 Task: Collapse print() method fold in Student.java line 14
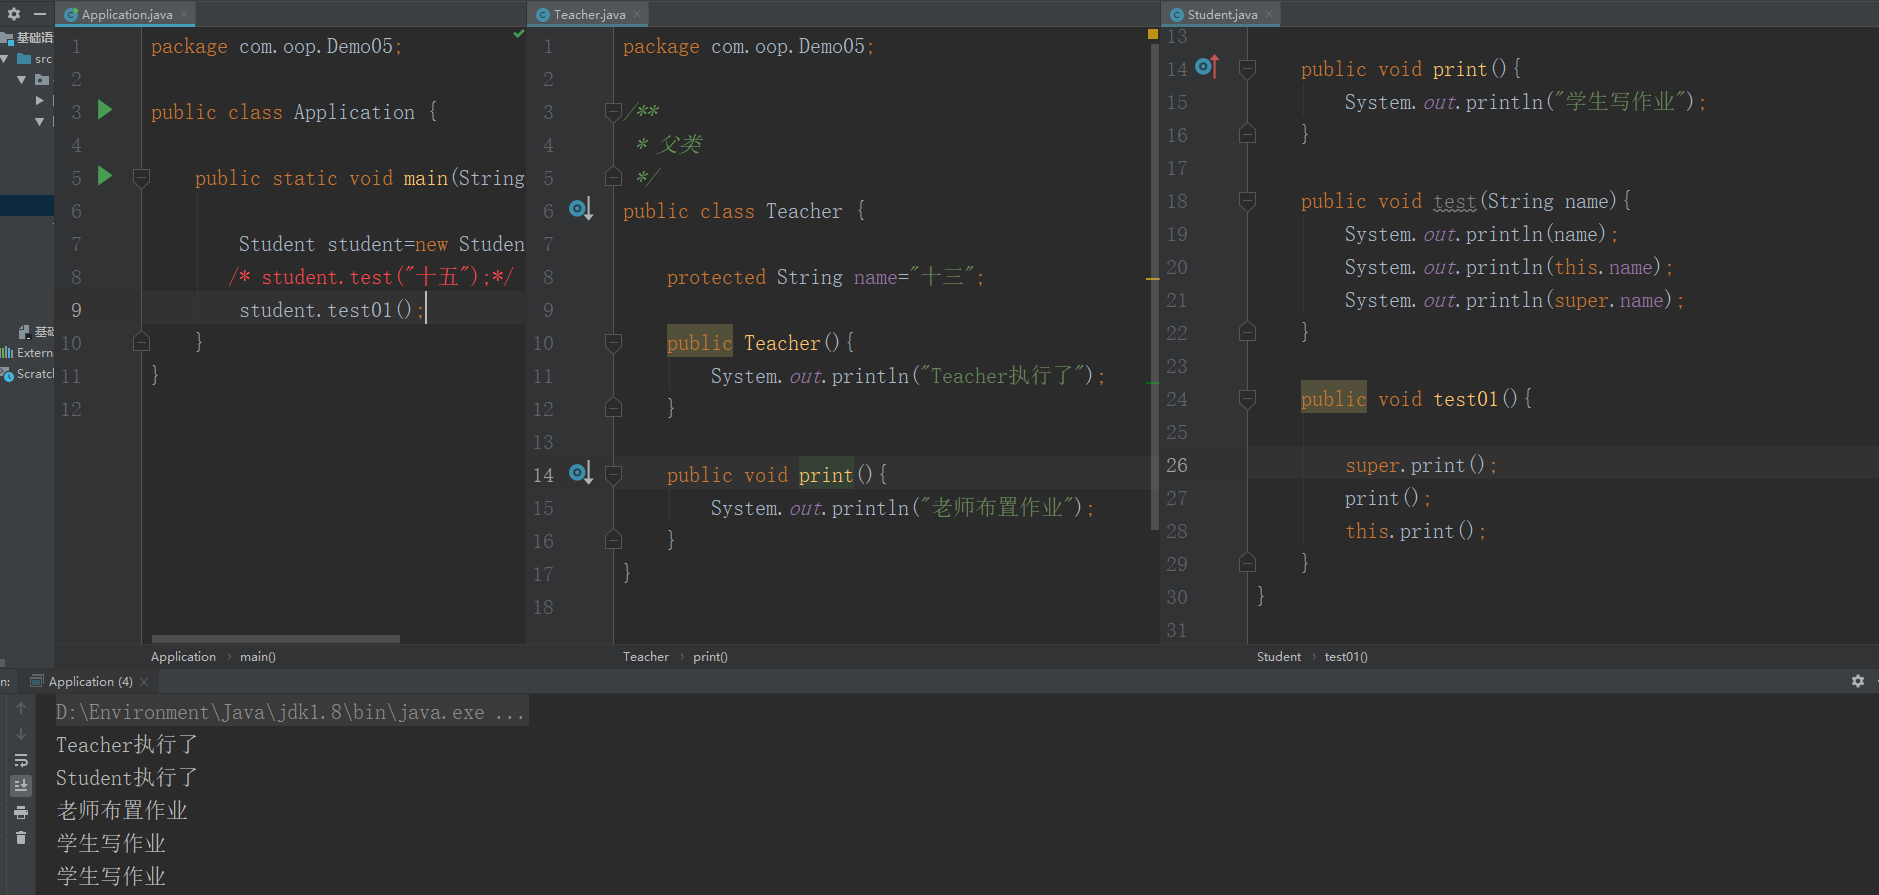pyautogui.click(x=1247, y=69)
